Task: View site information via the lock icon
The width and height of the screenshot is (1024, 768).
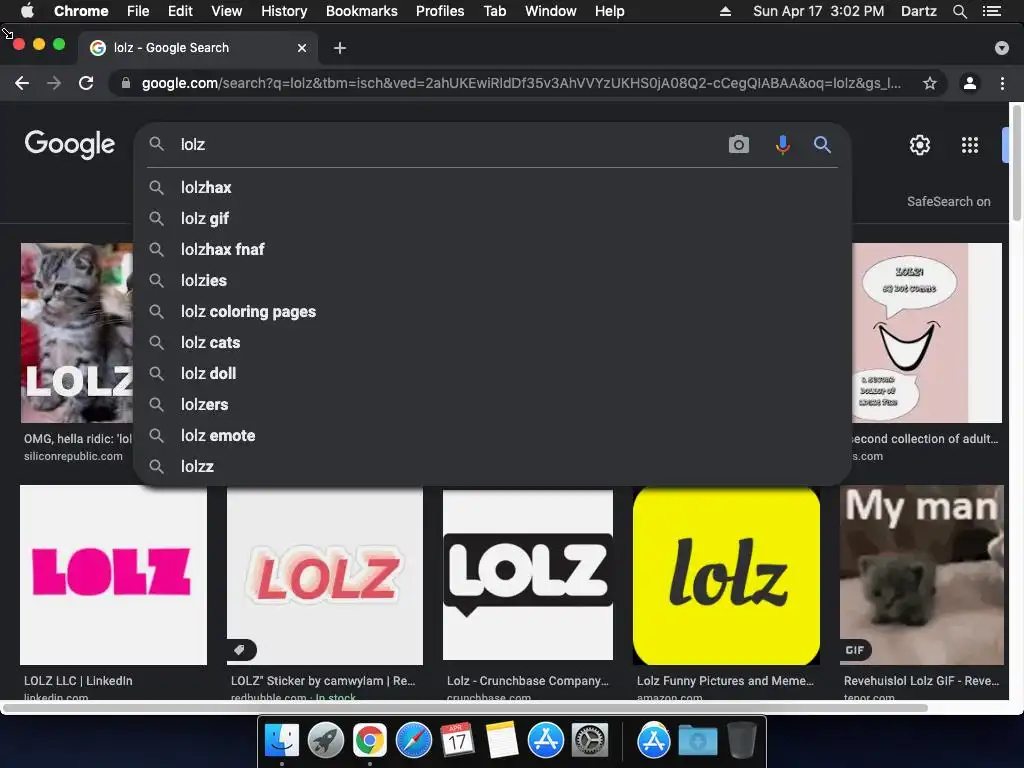Action: pos(126,83)
